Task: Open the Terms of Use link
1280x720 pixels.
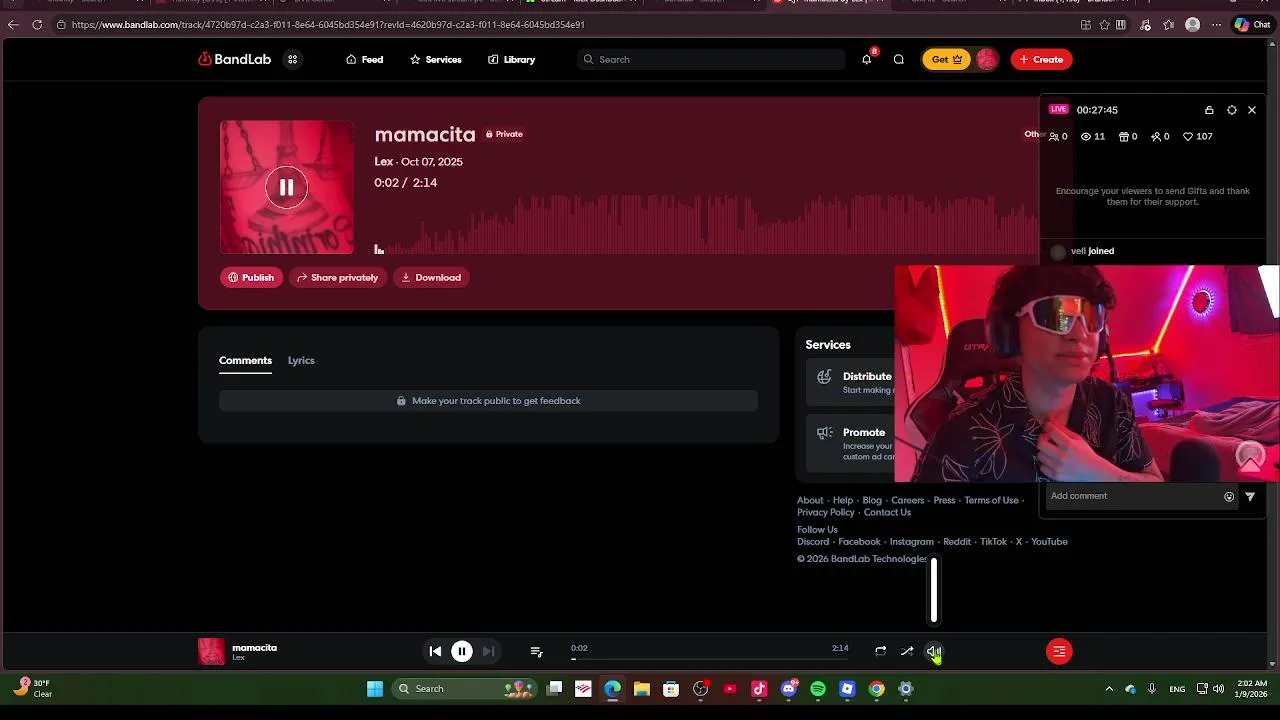Action: (x=991, y=500)
